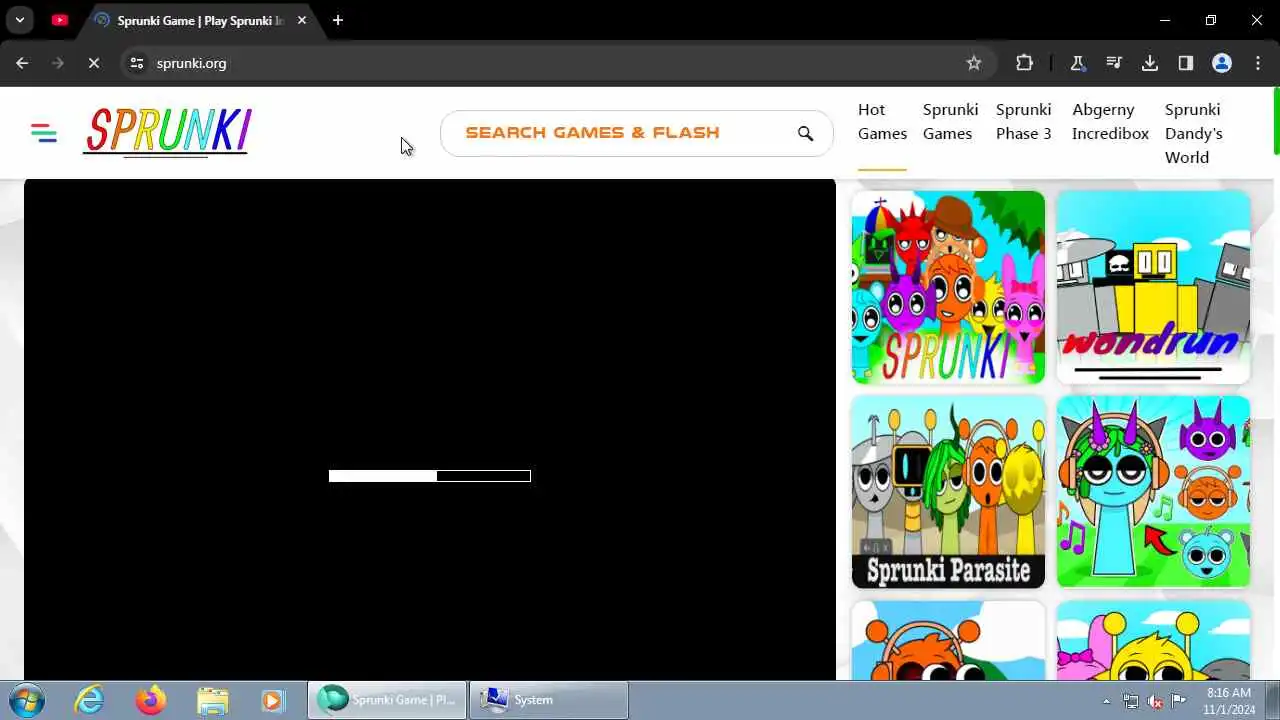The image size is (1280, 720).
Task: Open the orange headphone character game thumbnail
Action: (x=948, y=640)
